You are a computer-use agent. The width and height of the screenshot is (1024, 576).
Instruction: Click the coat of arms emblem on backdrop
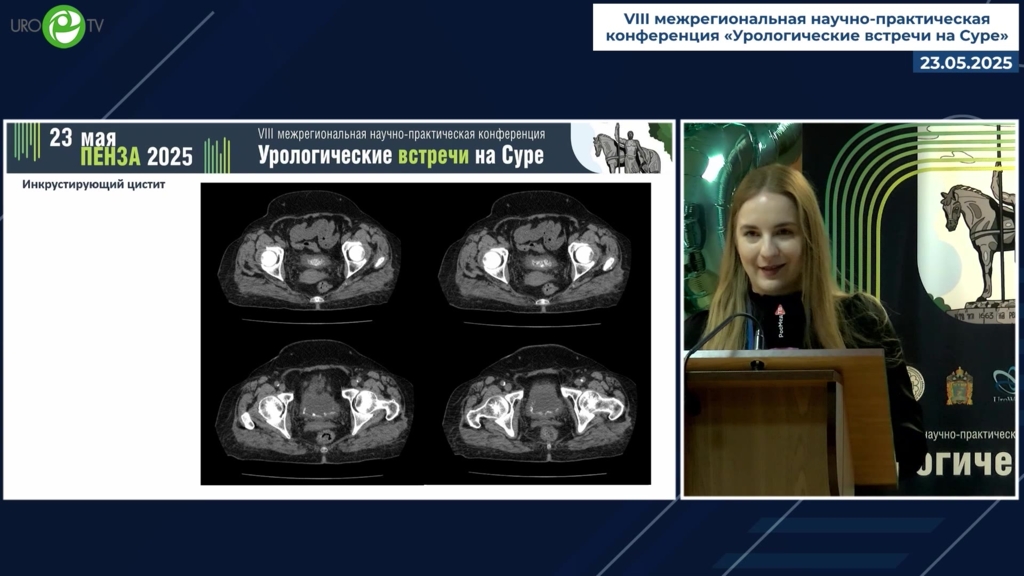pyautogui.click(x=959, y=386)
